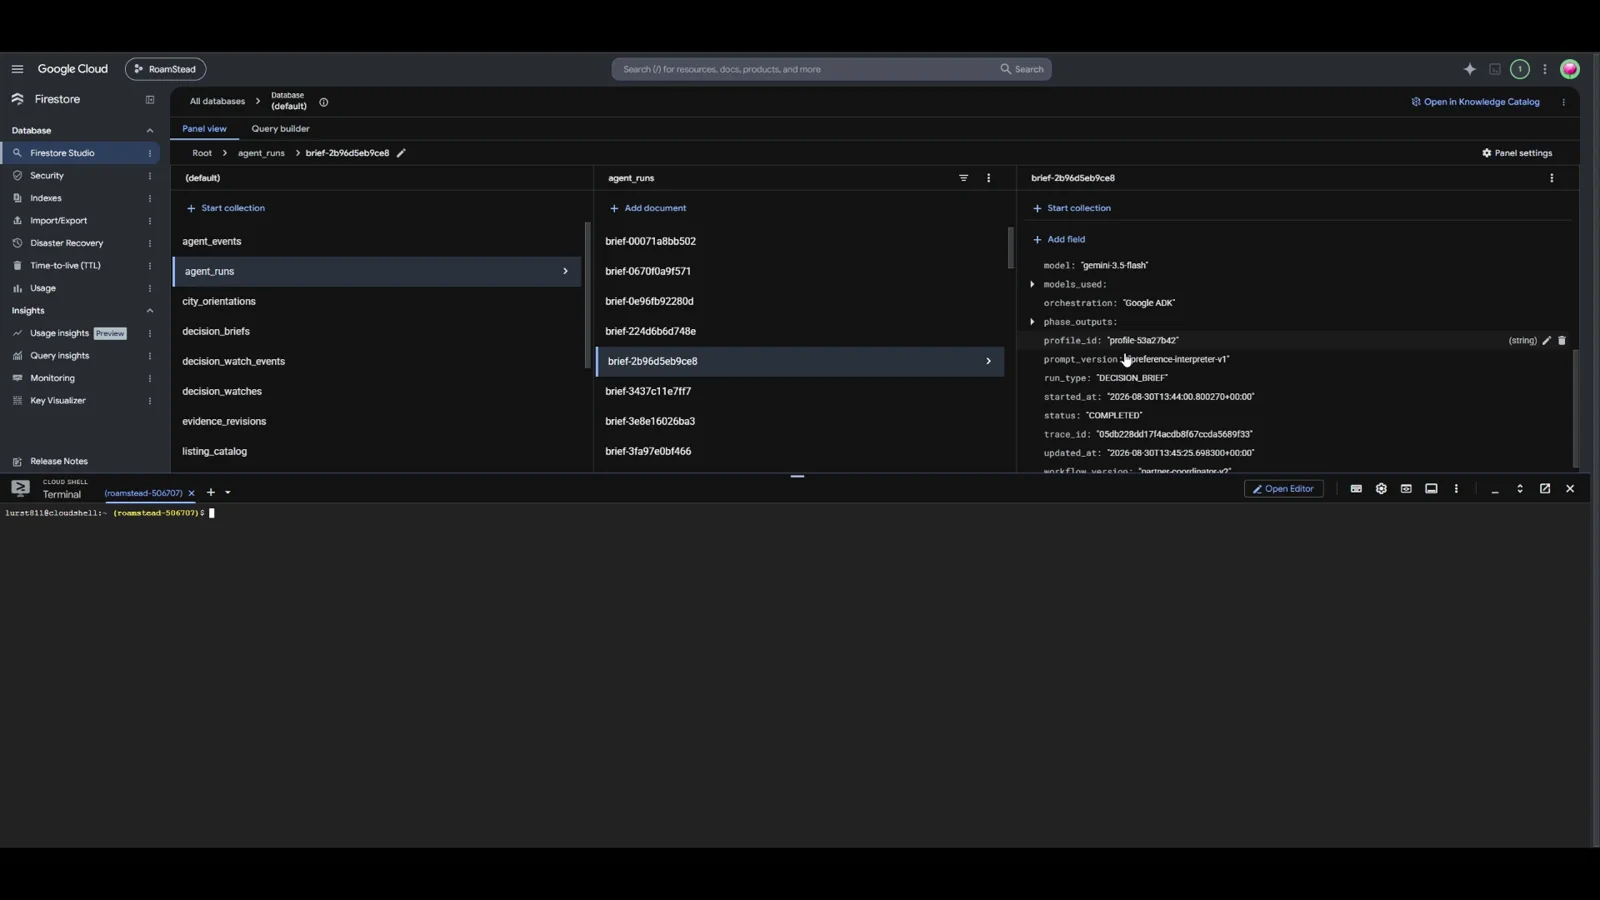Open Cloud Shell in new window icon
Screen dimensions: 1600x900
click(x=1545, y=489)
